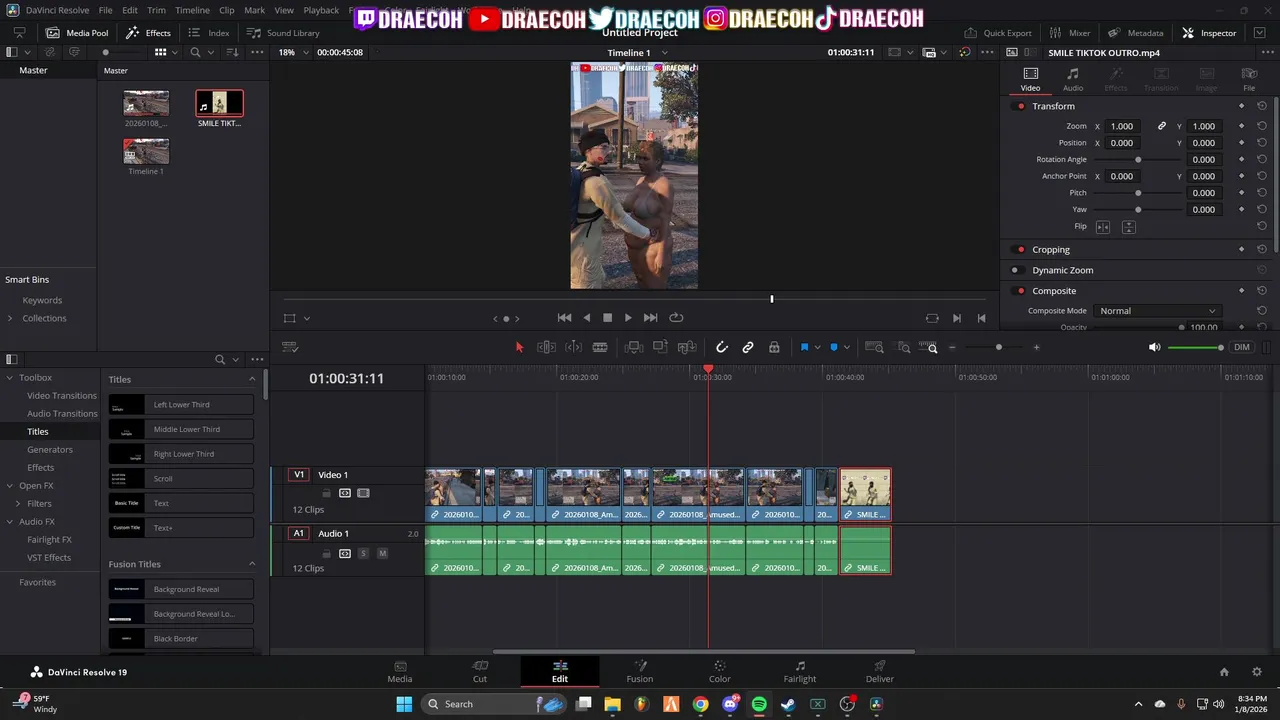Select the arrow Selection Mode tool

click(519, 347)
